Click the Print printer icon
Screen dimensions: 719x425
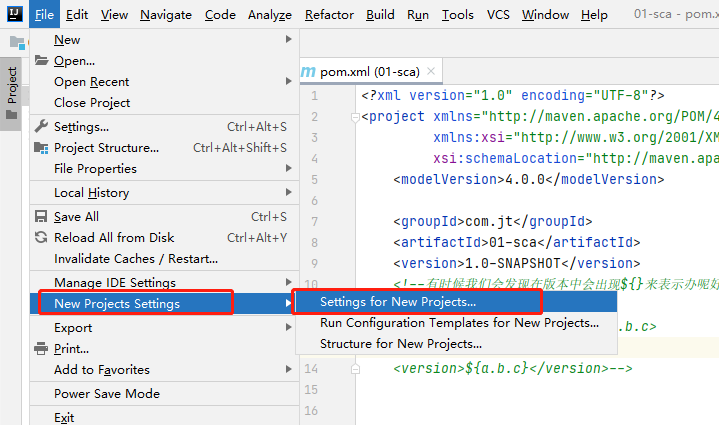[x=41, y=349]
